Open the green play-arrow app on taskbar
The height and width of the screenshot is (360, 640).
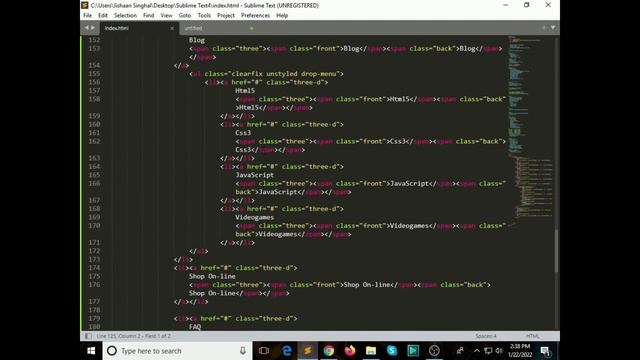(x=413, y=351)
